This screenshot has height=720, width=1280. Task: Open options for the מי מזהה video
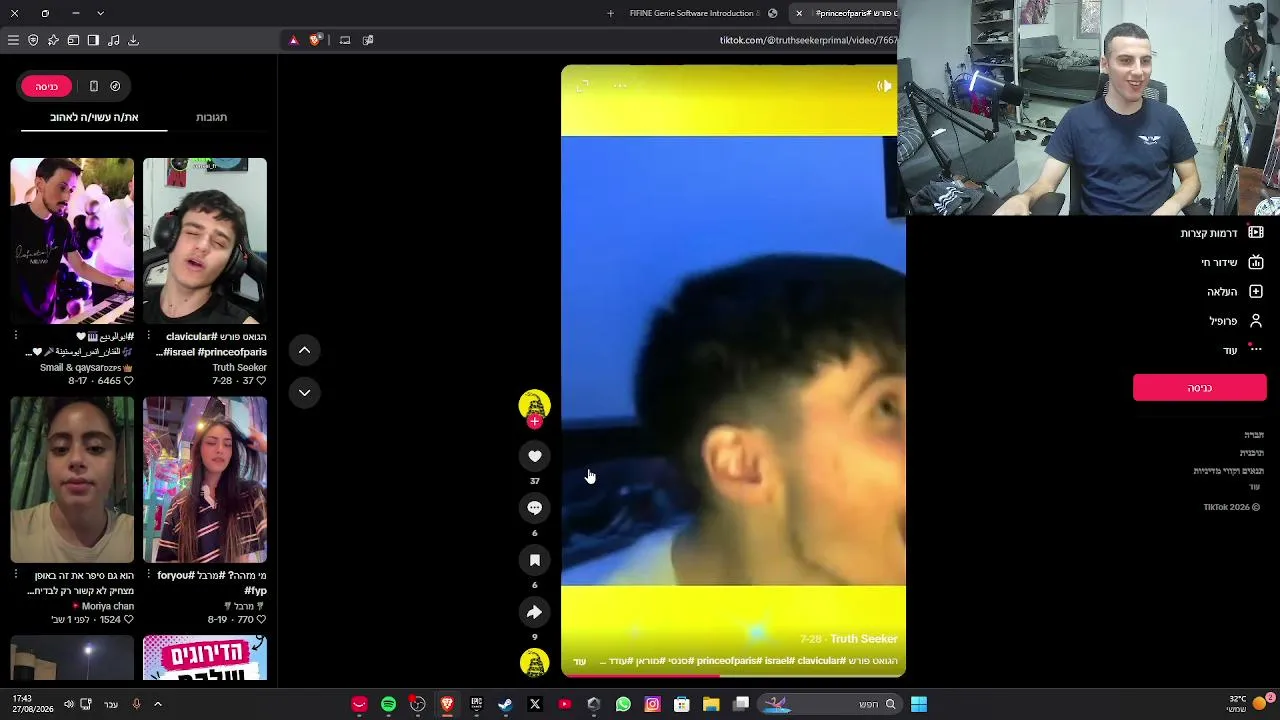[x=149, y=576]
